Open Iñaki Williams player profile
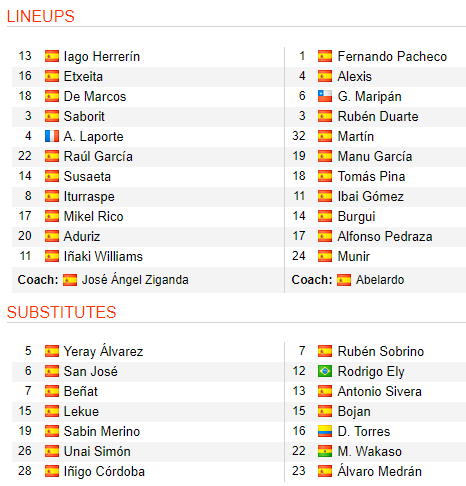The width and height of the screenshot is (466, 486). coord(103,256)
